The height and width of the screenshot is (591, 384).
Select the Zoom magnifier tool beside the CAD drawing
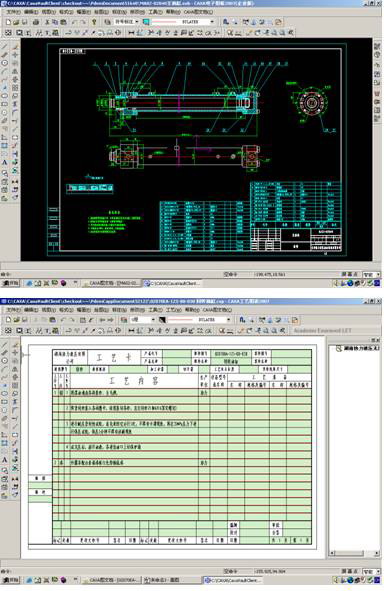coord(5,173)
